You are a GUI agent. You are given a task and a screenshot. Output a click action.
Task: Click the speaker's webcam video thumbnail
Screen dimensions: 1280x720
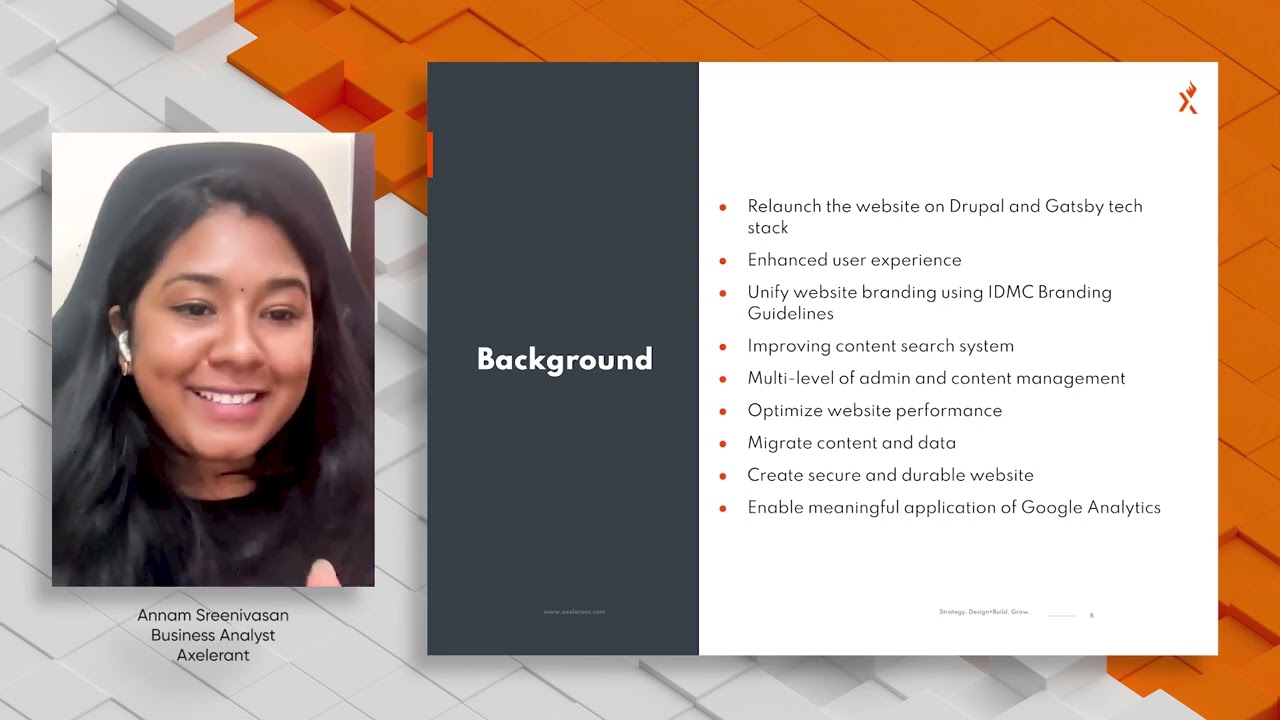[213, 360]
